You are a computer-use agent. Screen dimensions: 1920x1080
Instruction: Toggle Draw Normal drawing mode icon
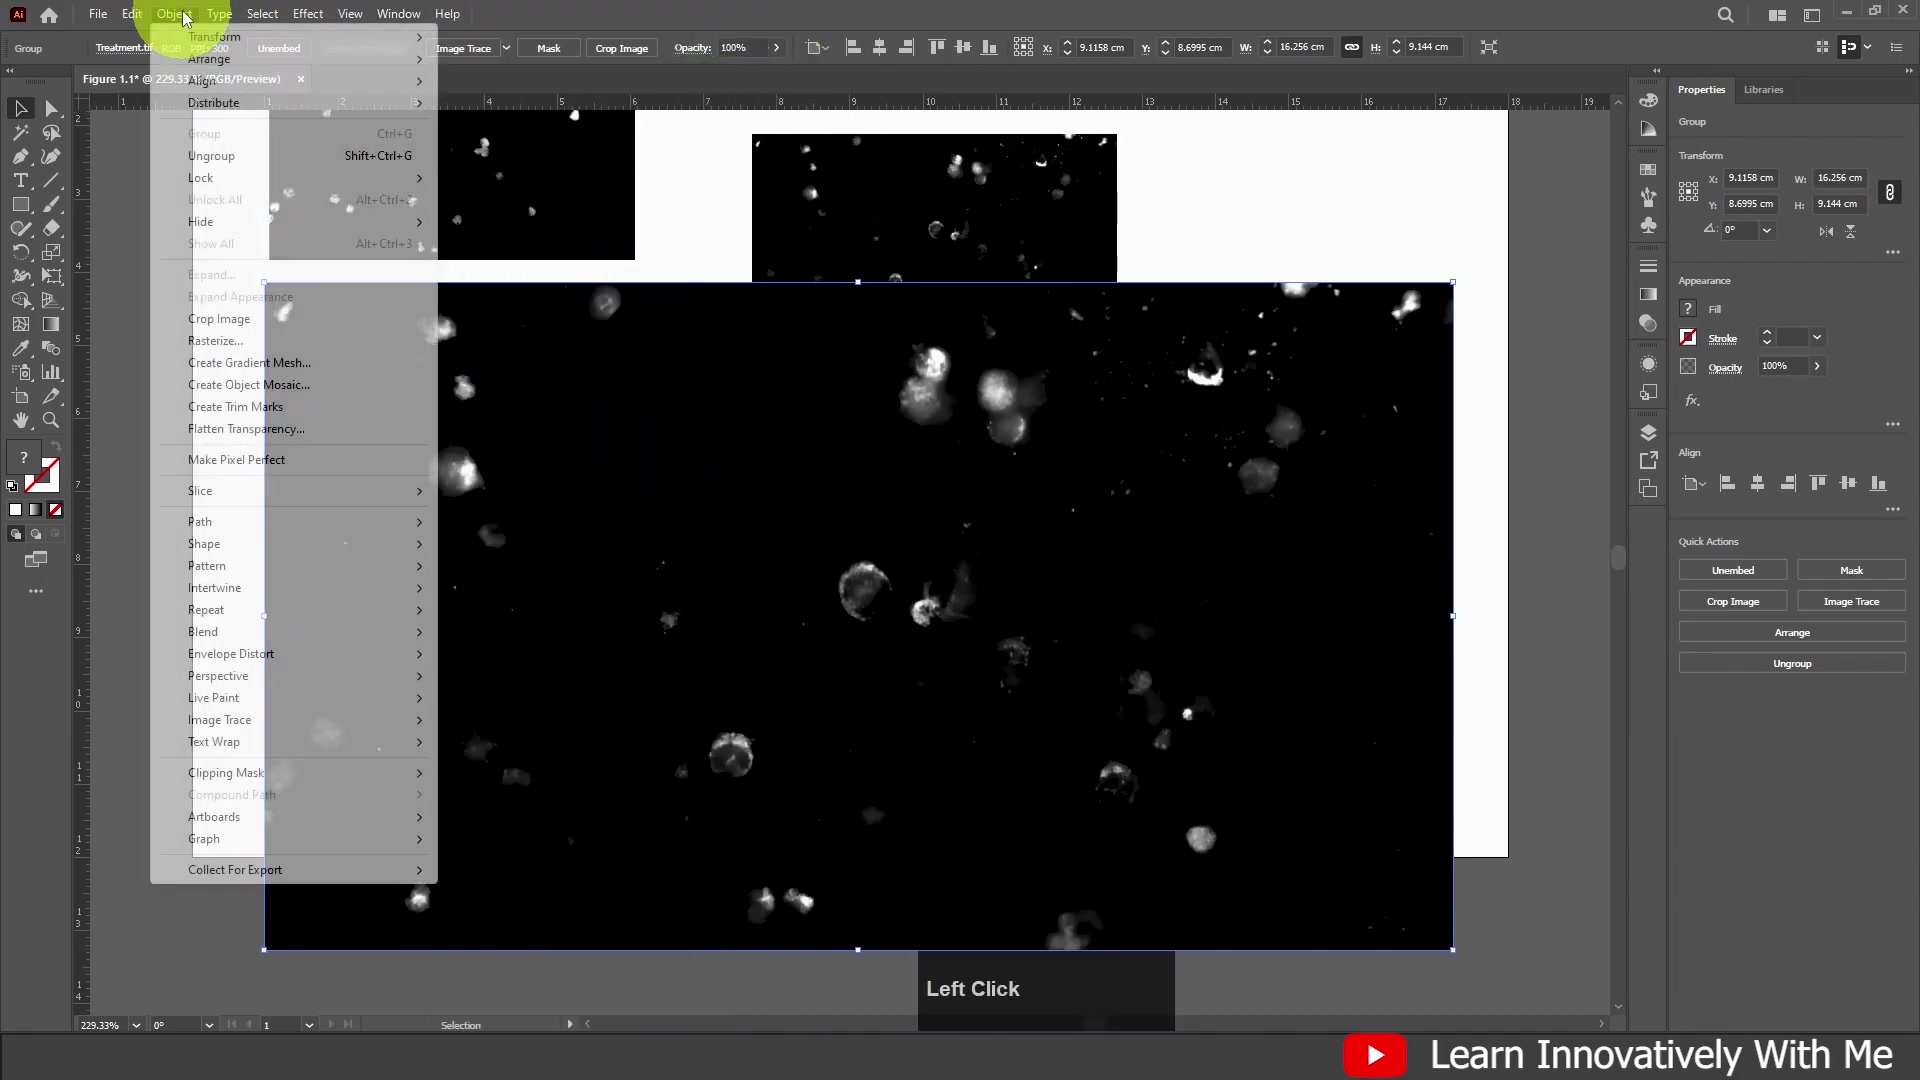tap(15, 534)
